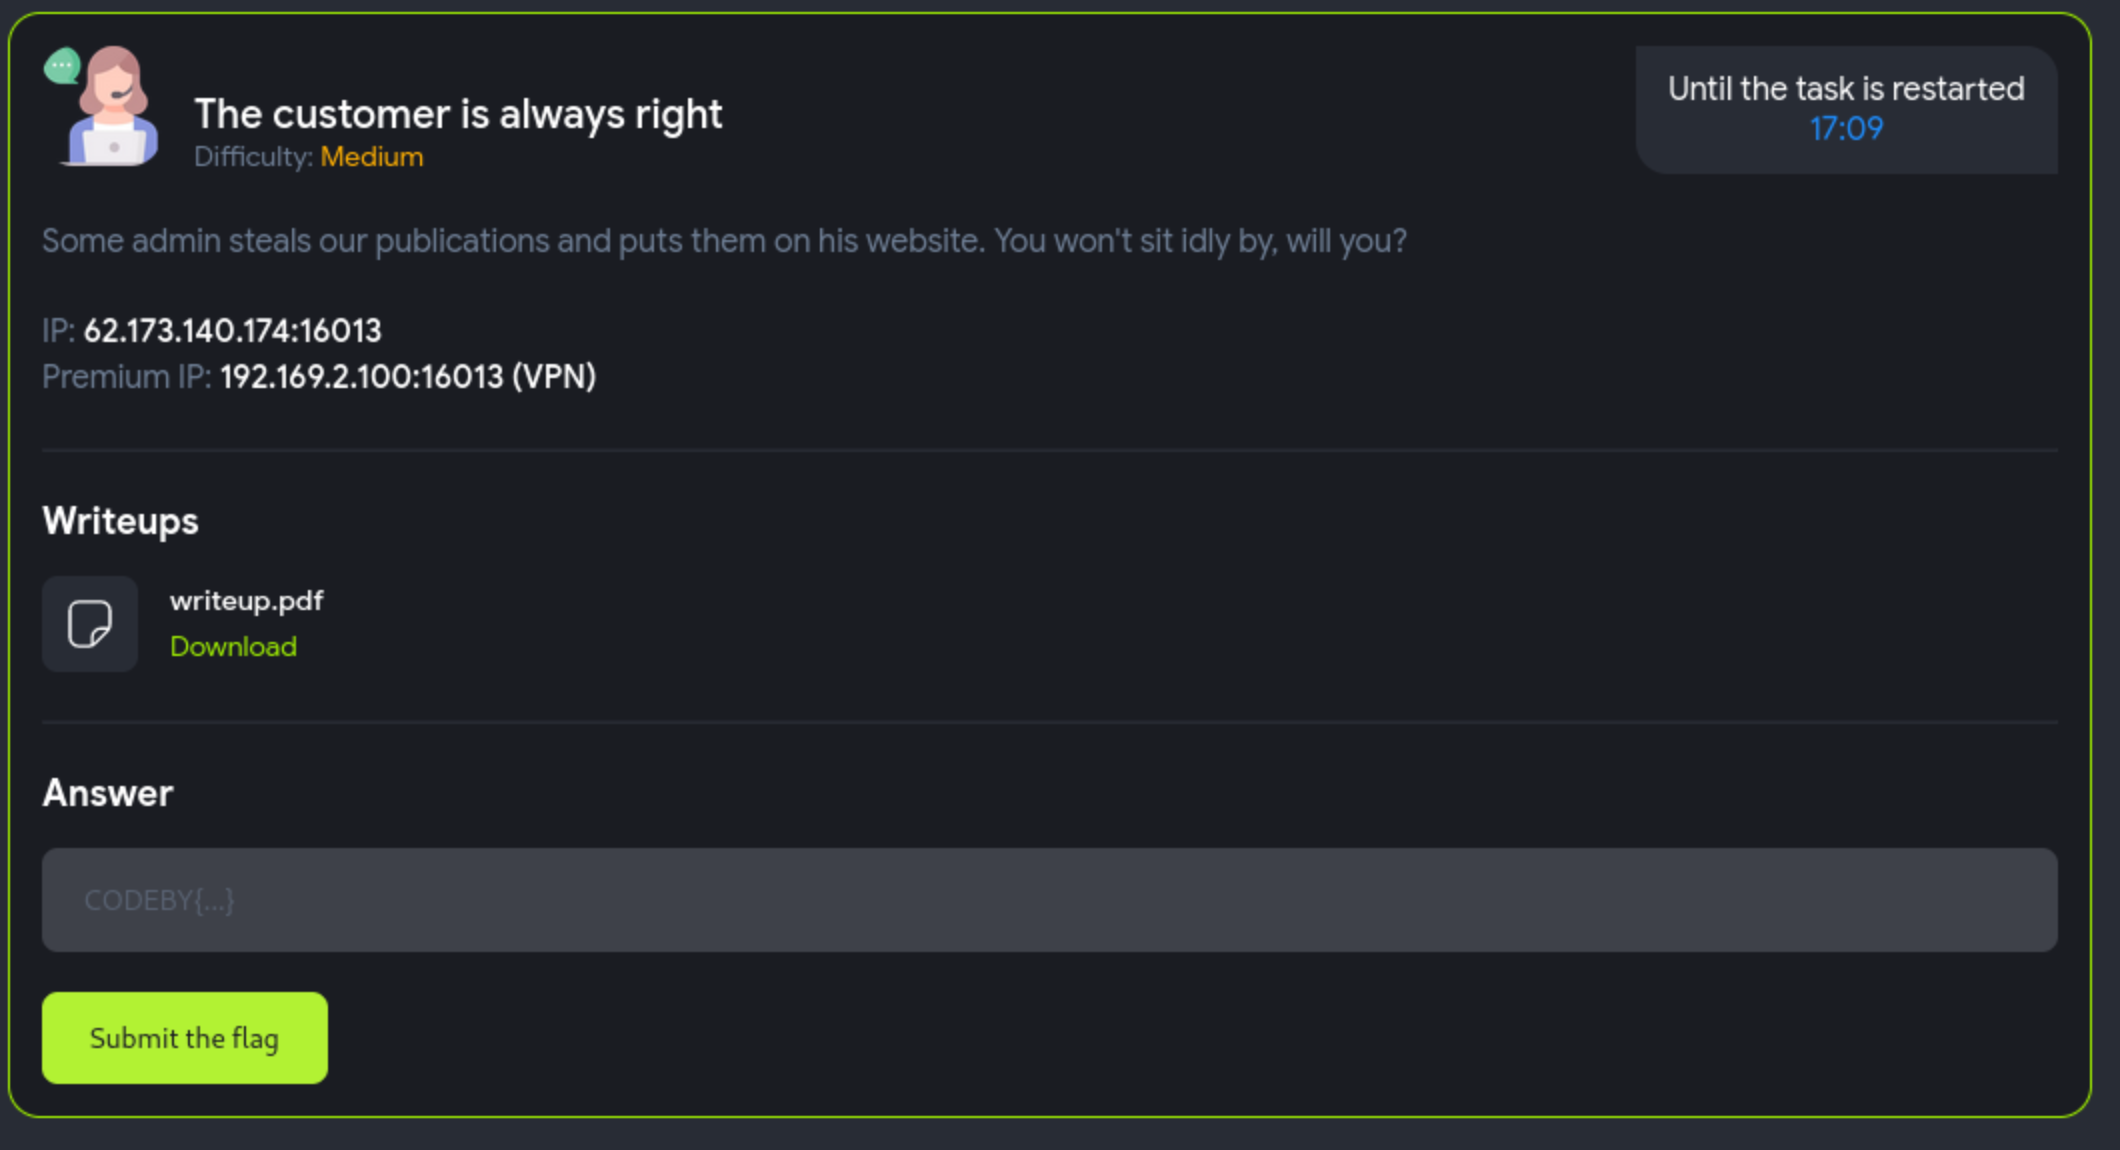Focus the CODEBY answer input field

(x=1049, y=900)
